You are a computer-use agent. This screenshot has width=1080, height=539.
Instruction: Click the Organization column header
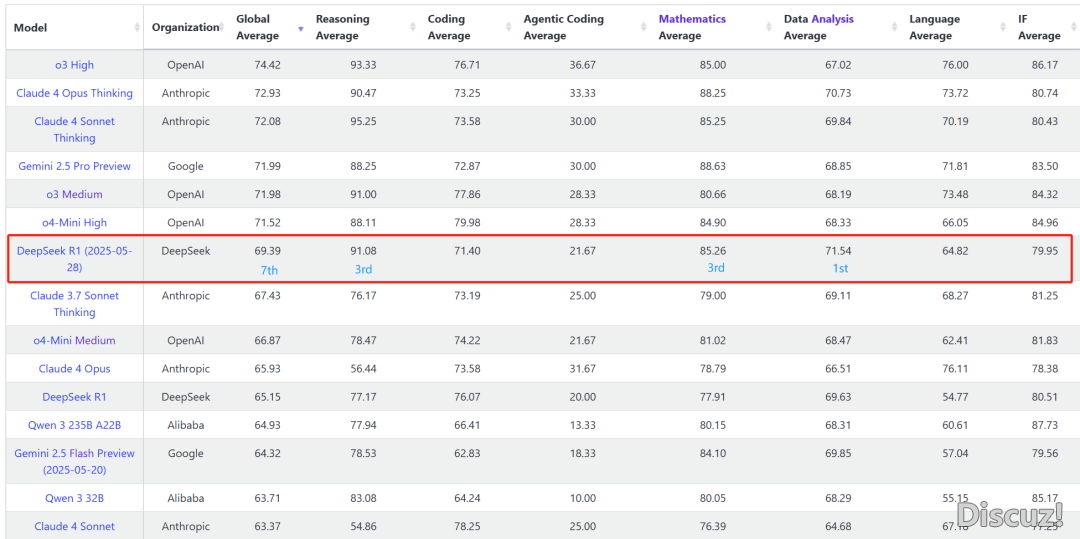point(186,27)
